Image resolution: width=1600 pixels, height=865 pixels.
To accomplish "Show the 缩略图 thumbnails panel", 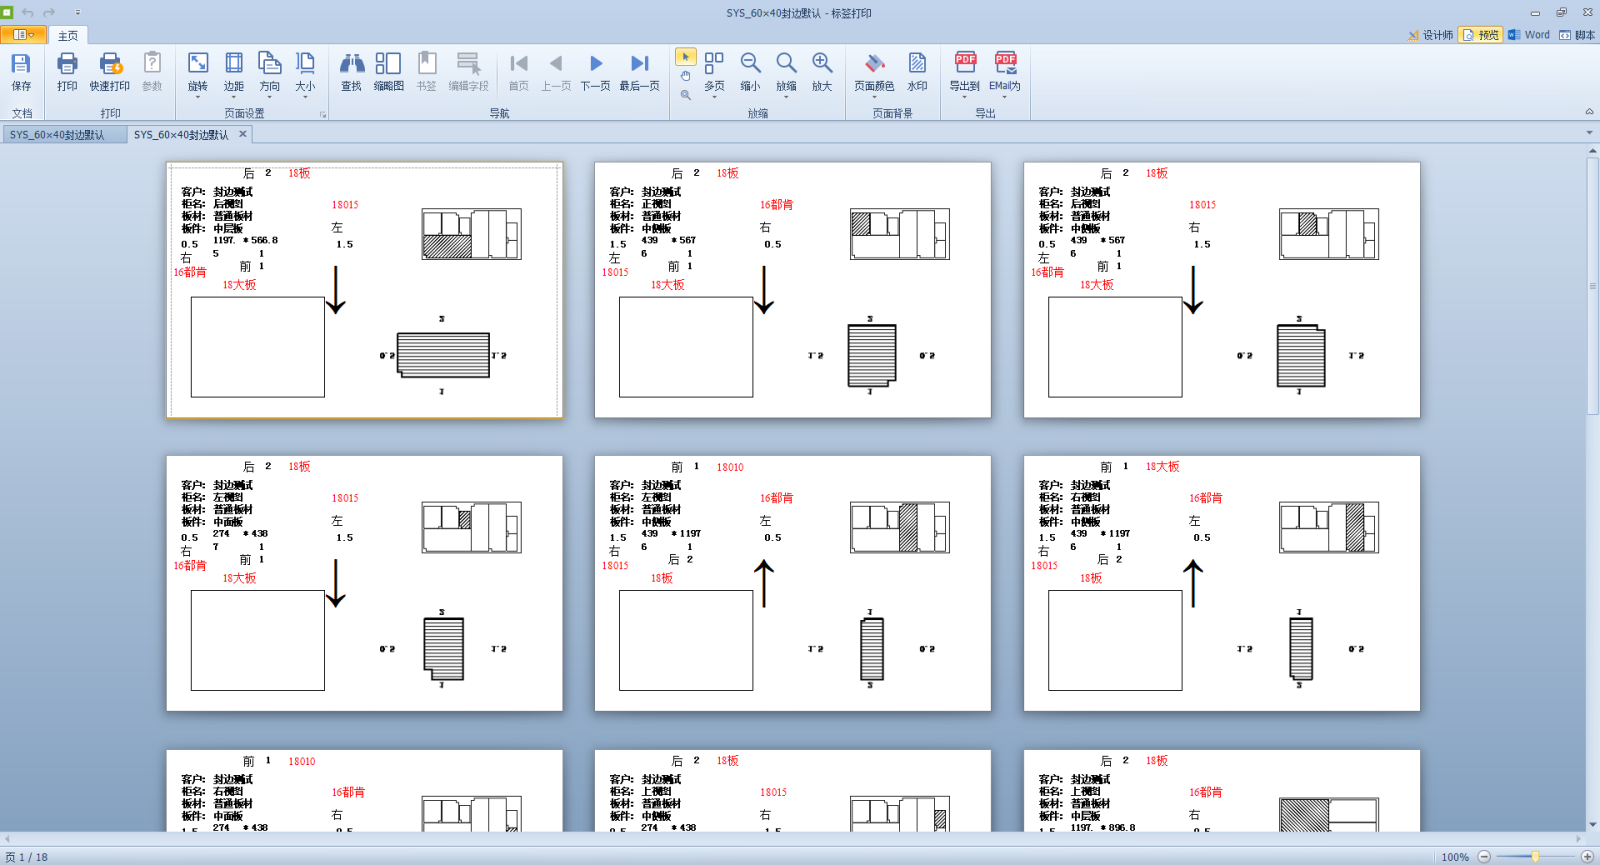I will [388, 71].
